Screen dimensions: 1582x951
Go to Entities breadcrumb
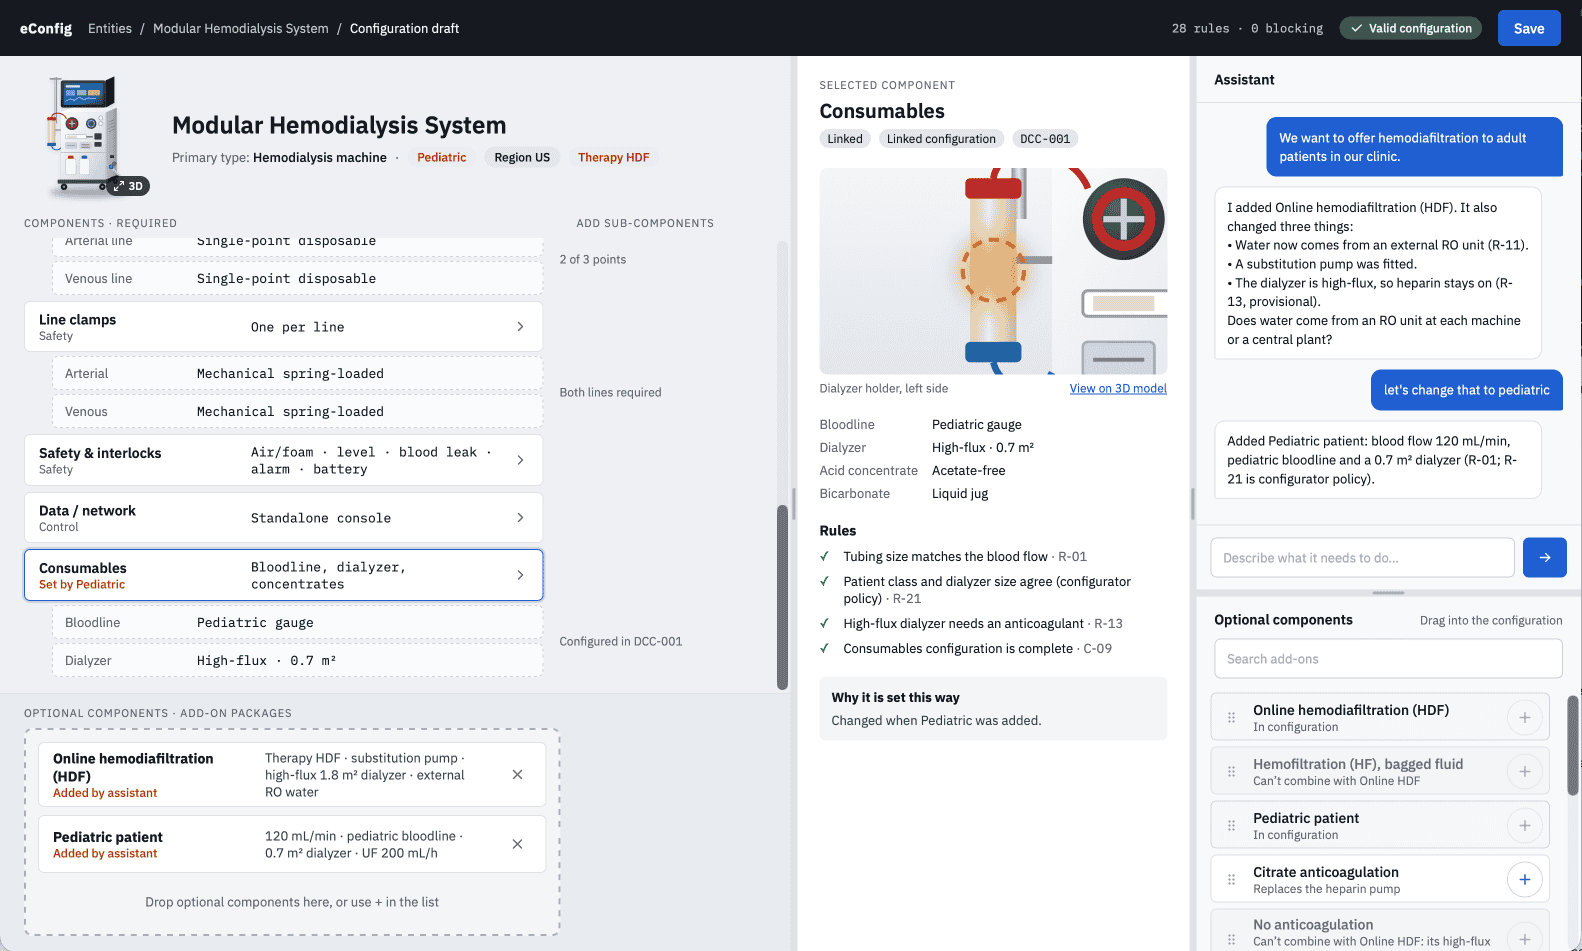pos(110,28)
